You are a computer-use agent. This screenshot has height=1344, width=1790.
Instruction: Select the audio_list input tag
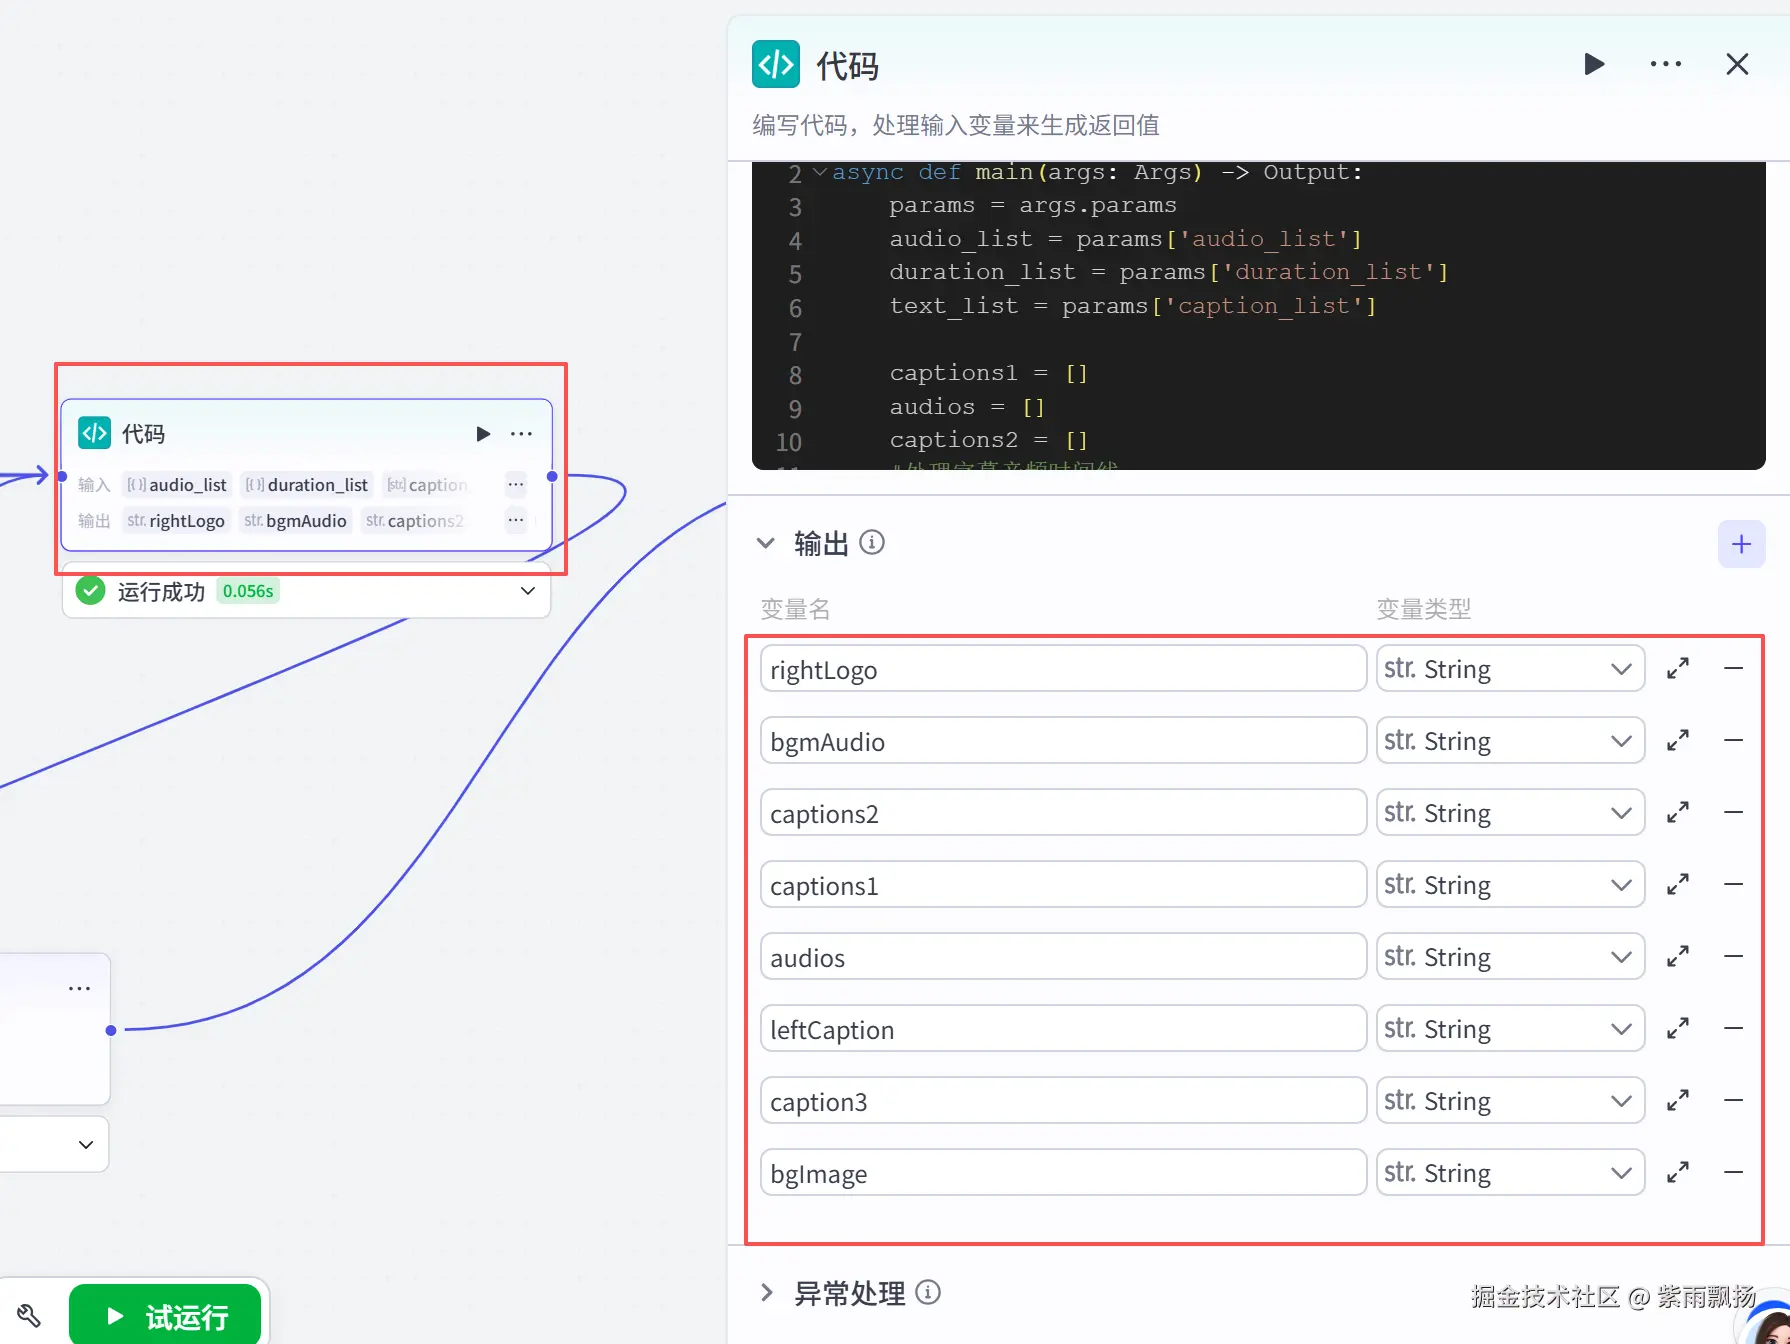coord(177,485)
